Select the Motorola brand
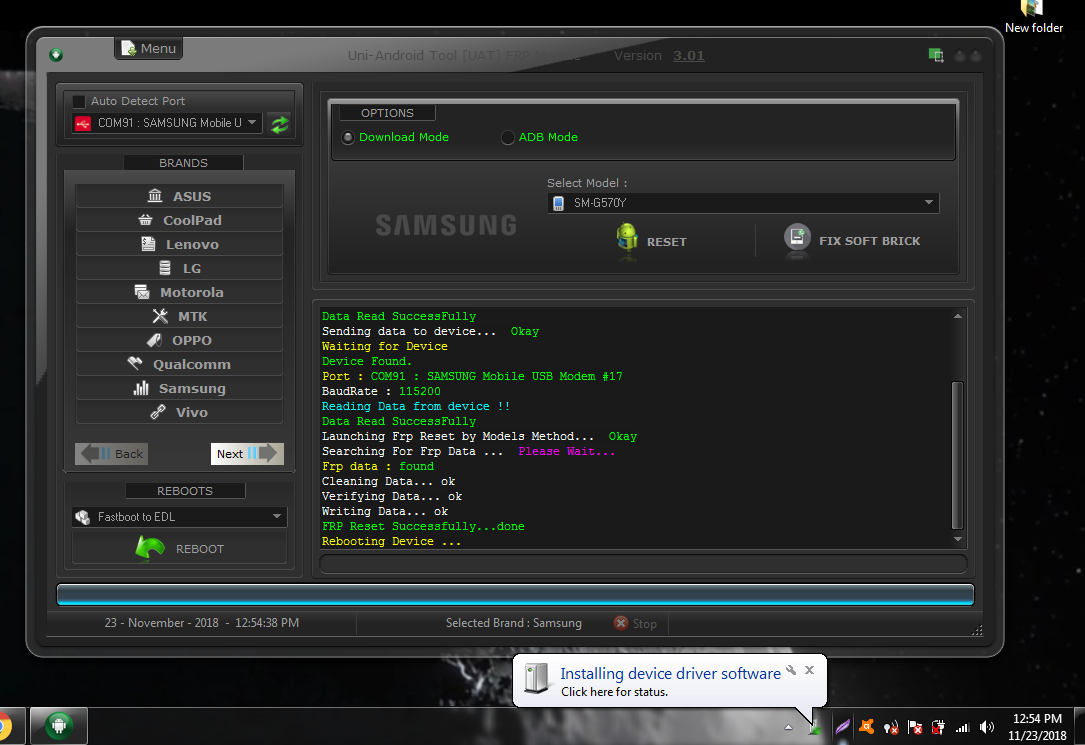The width and height of the screenshot is (1085, 745). coord(179,292)
